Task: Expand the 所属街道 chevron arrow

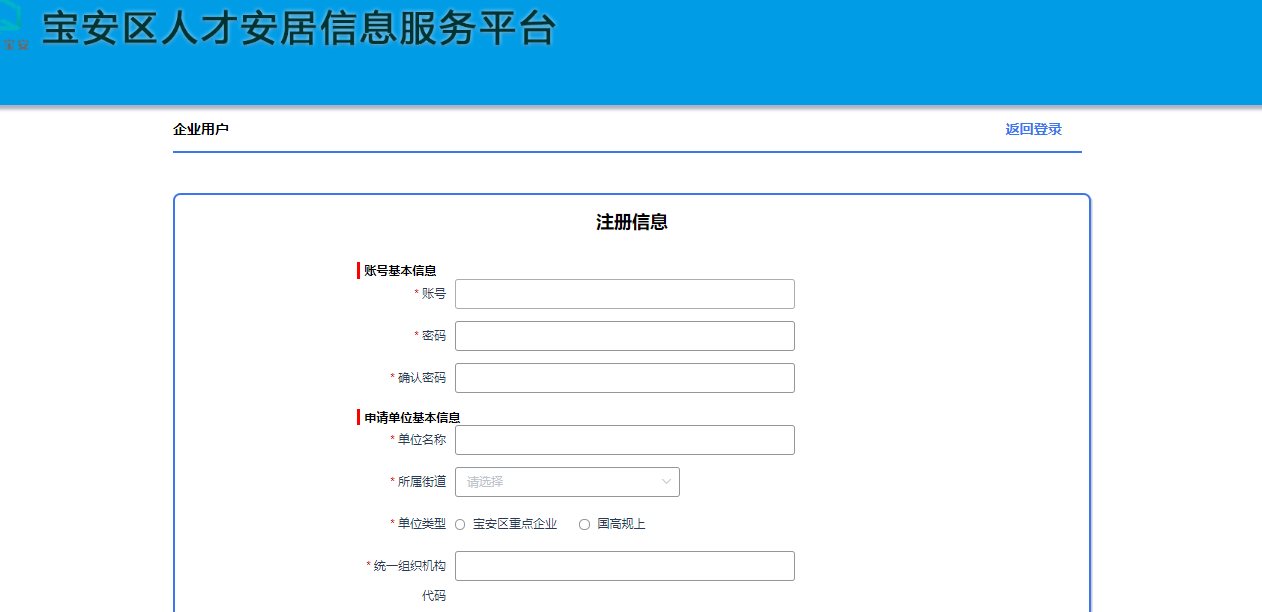Action: click(x=667, y=482)
